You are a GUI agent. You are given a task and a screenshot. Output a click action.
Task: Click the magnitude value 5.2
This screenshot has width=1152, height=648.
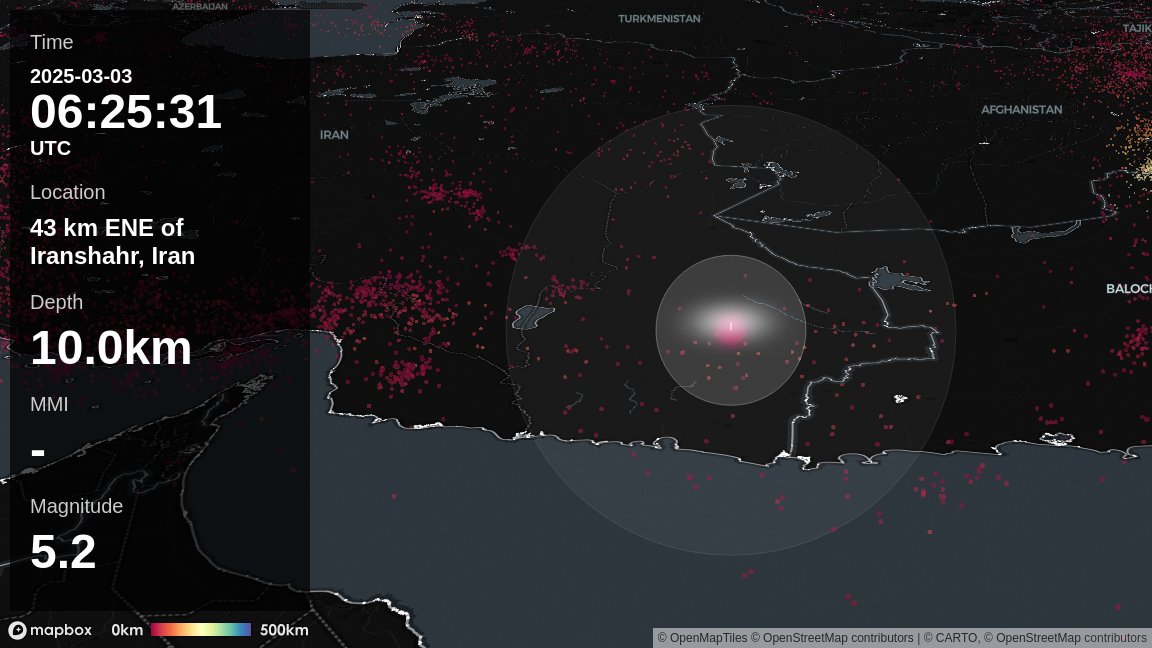point(63,552)
